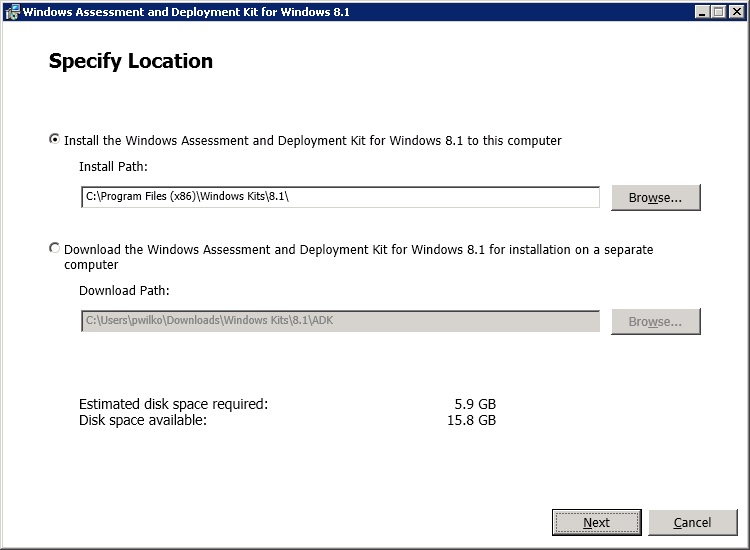The width and height of the screenshot is (750, 550).
Task: Click the 'Download the Windows Assessment' option label
Action: tap(358, 249)
